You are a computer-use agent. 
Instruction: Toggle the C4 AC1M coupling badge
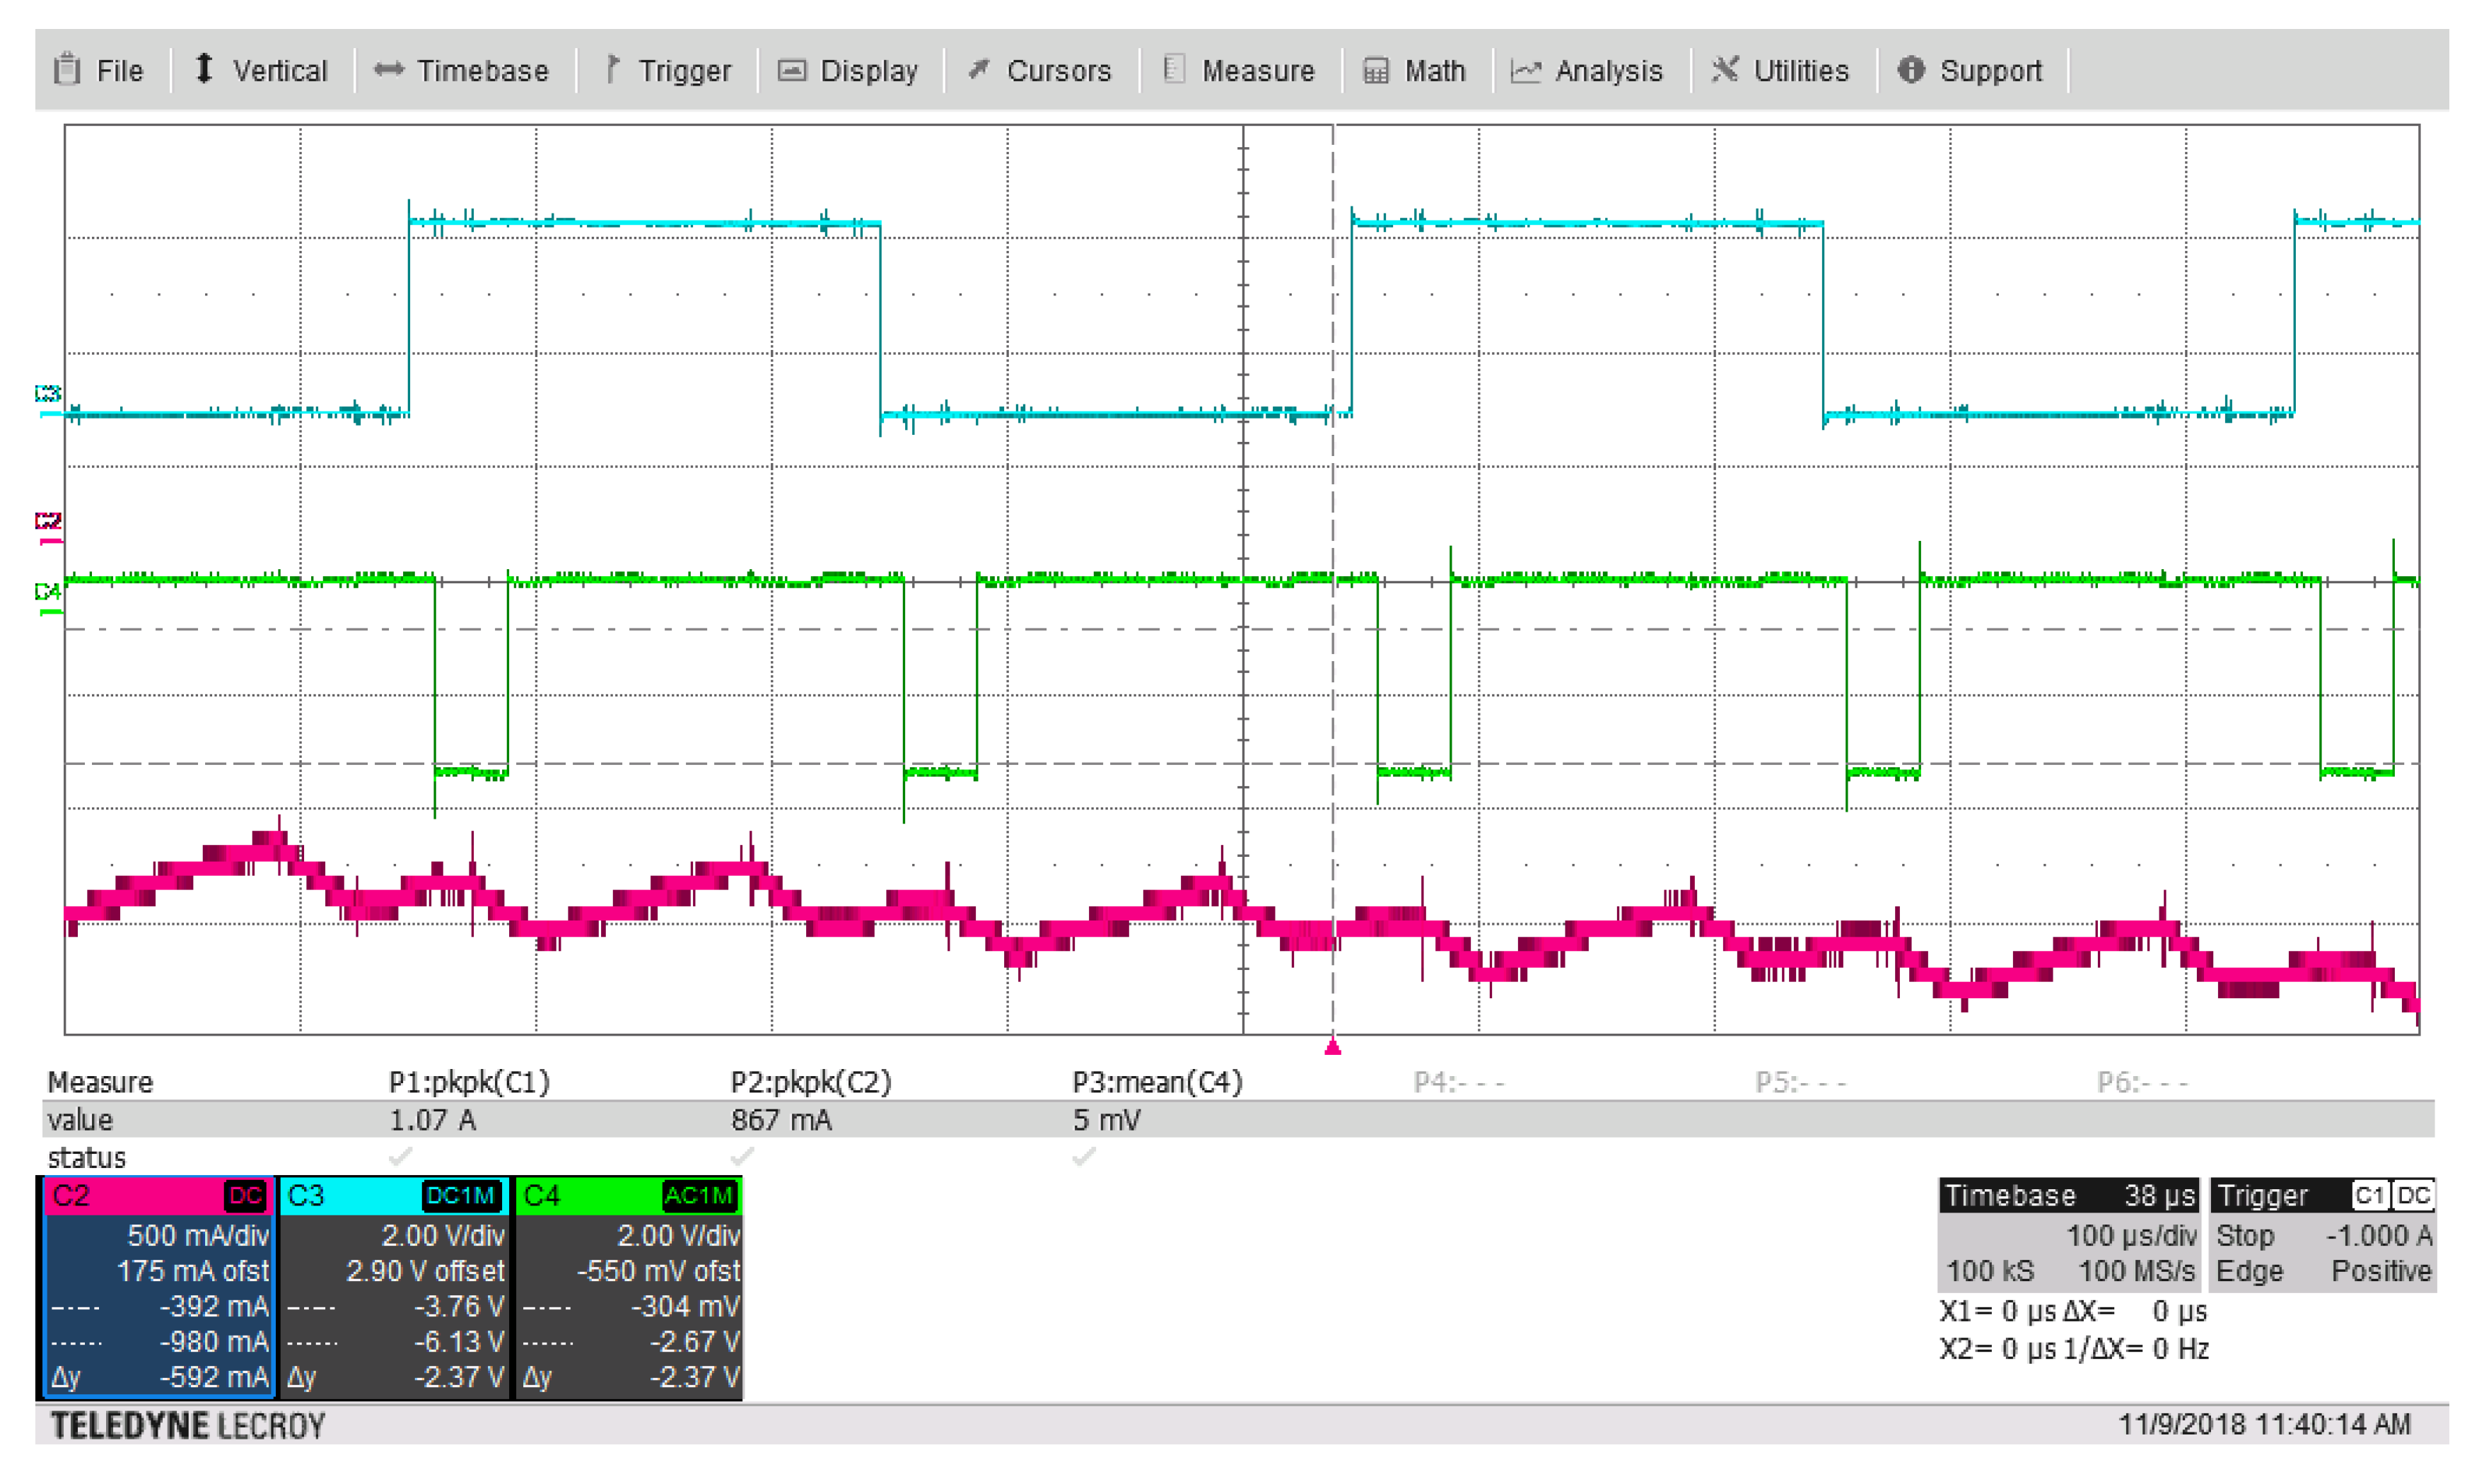[x=699, y=1196]
